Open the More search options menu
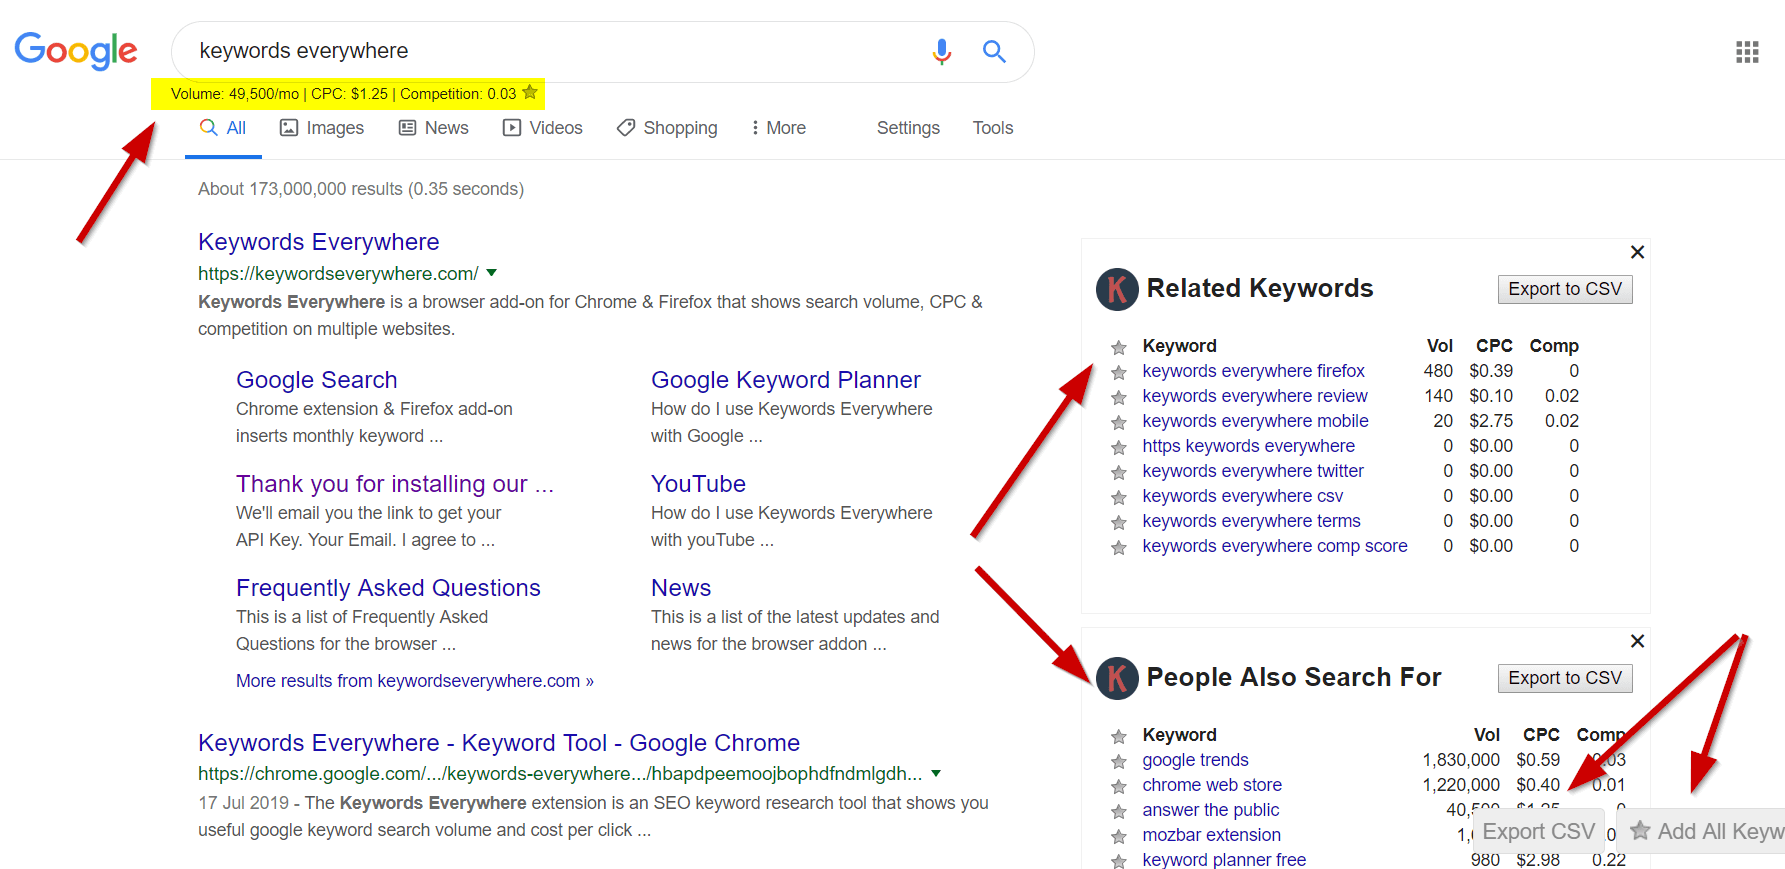The height and width of the screenshot is (869, 1785). point(778,128)
